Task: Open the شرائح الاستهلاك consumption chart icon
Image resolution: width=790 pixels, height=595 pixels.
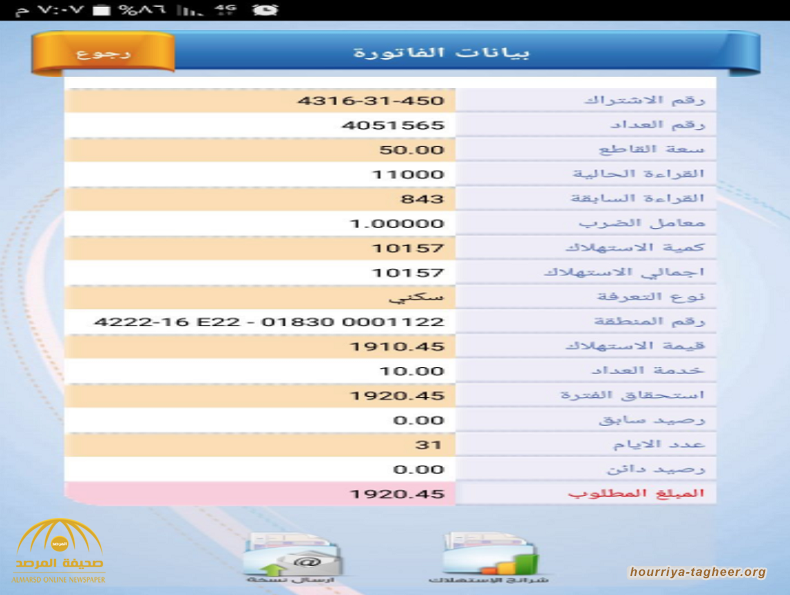Action: click(488, 558)
